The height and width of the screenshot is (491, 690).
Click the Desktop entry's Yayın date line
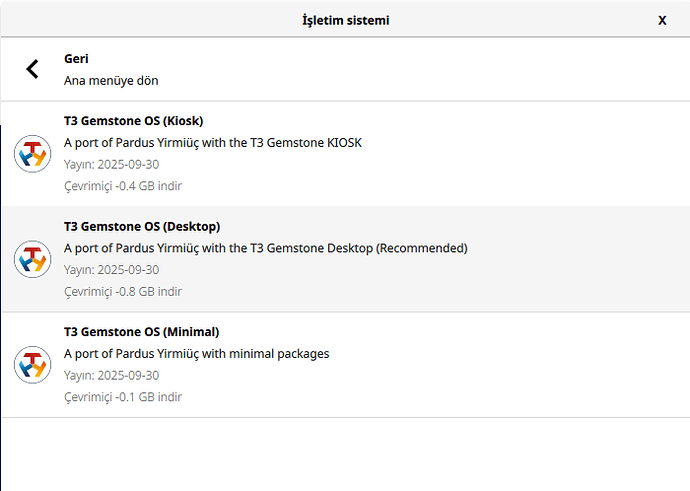tap(111, 270)
